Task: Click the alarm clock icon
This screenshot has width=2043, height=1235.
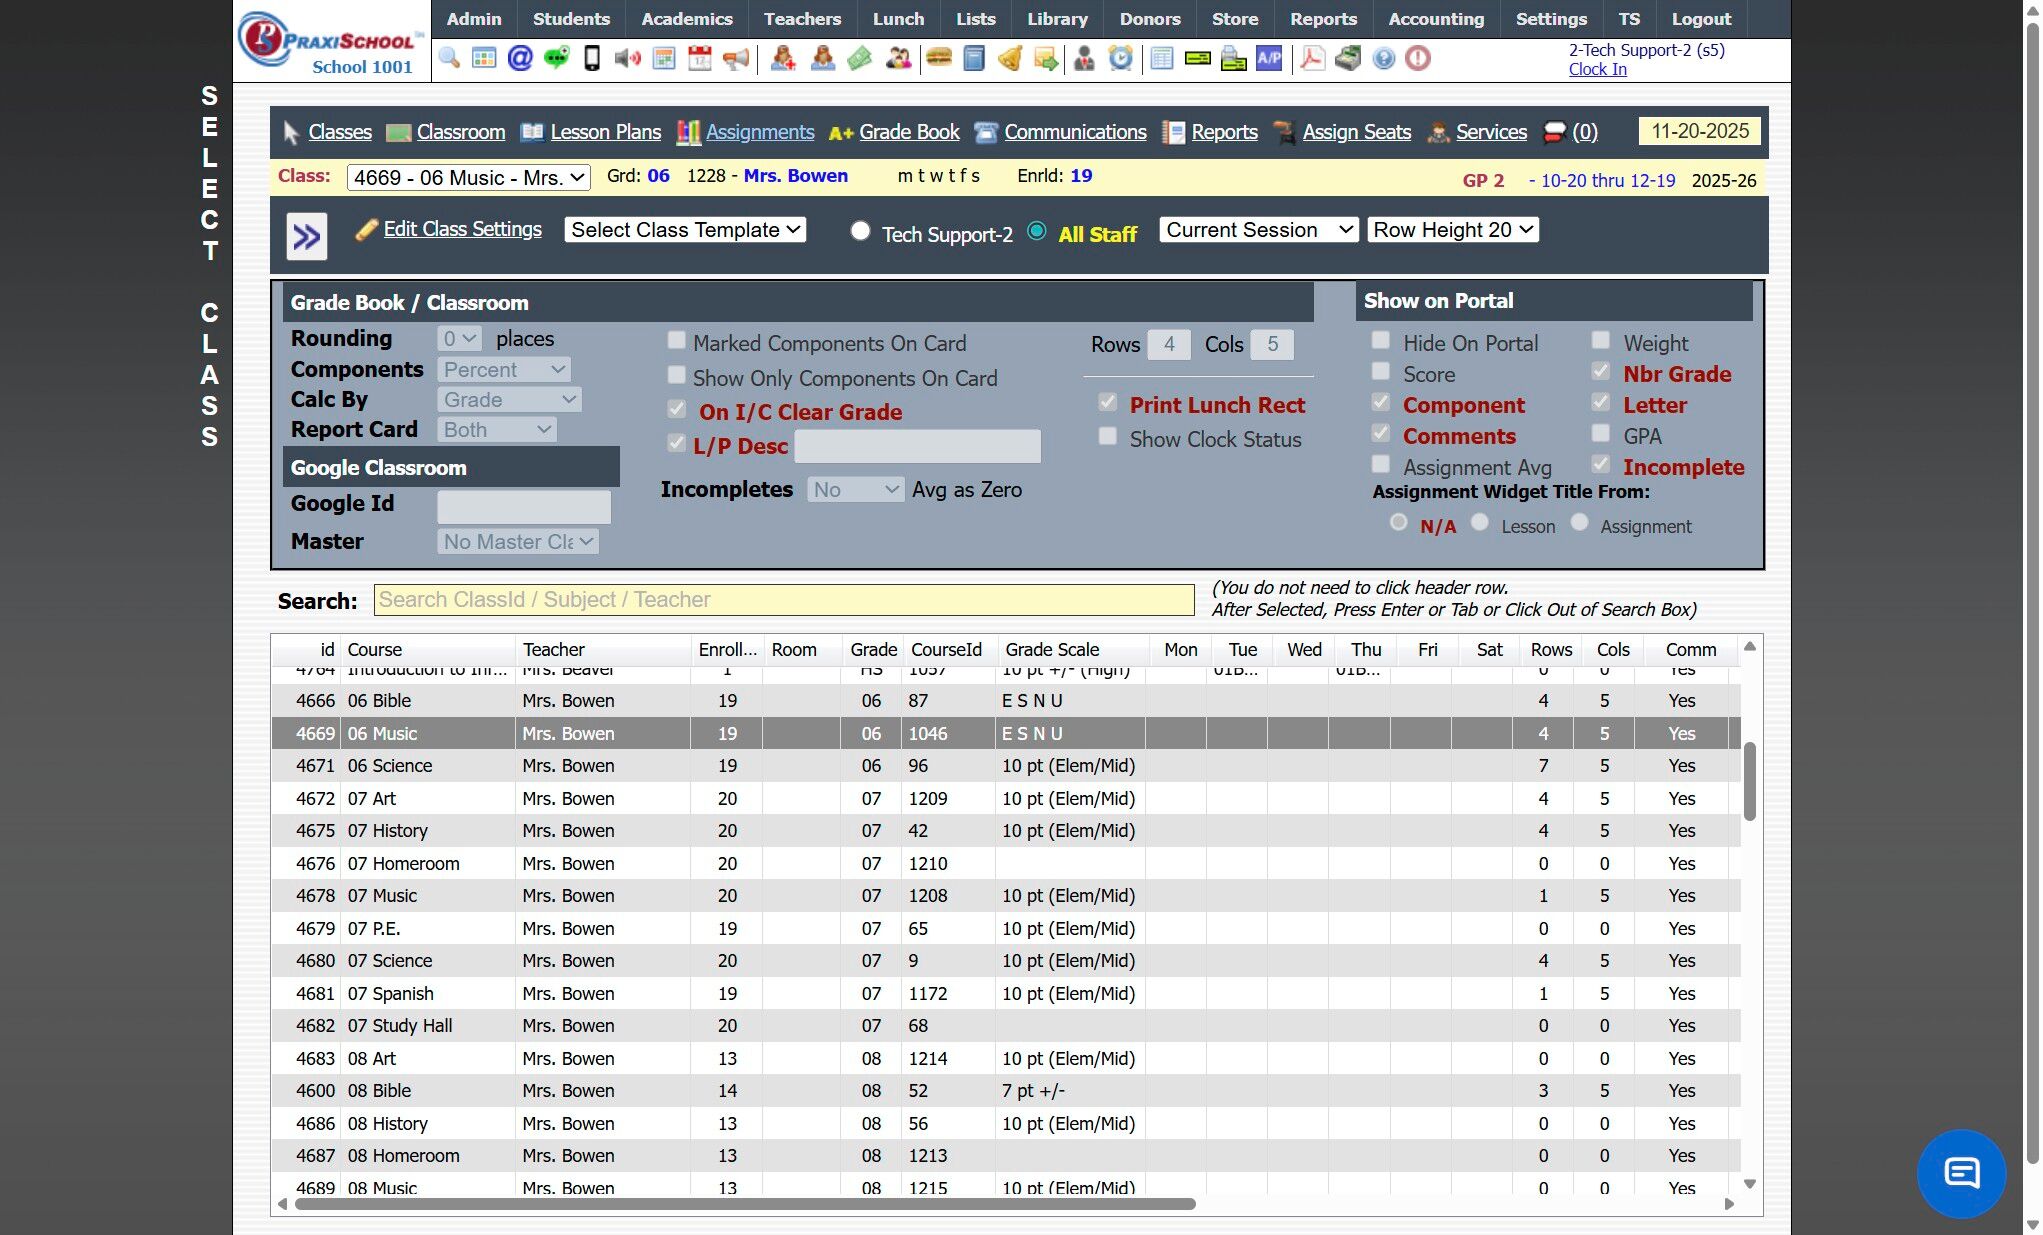Action: (1121, 59)
